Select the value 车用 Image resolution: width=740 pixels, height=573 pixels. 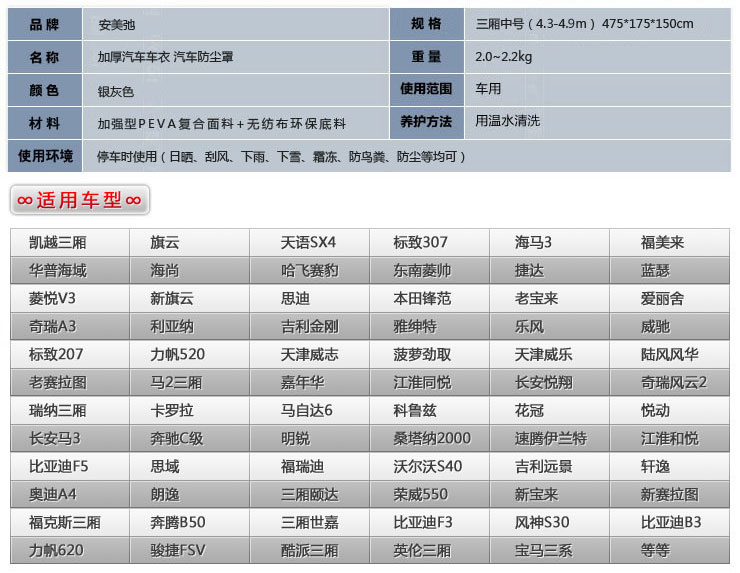(x=488, y=89)
